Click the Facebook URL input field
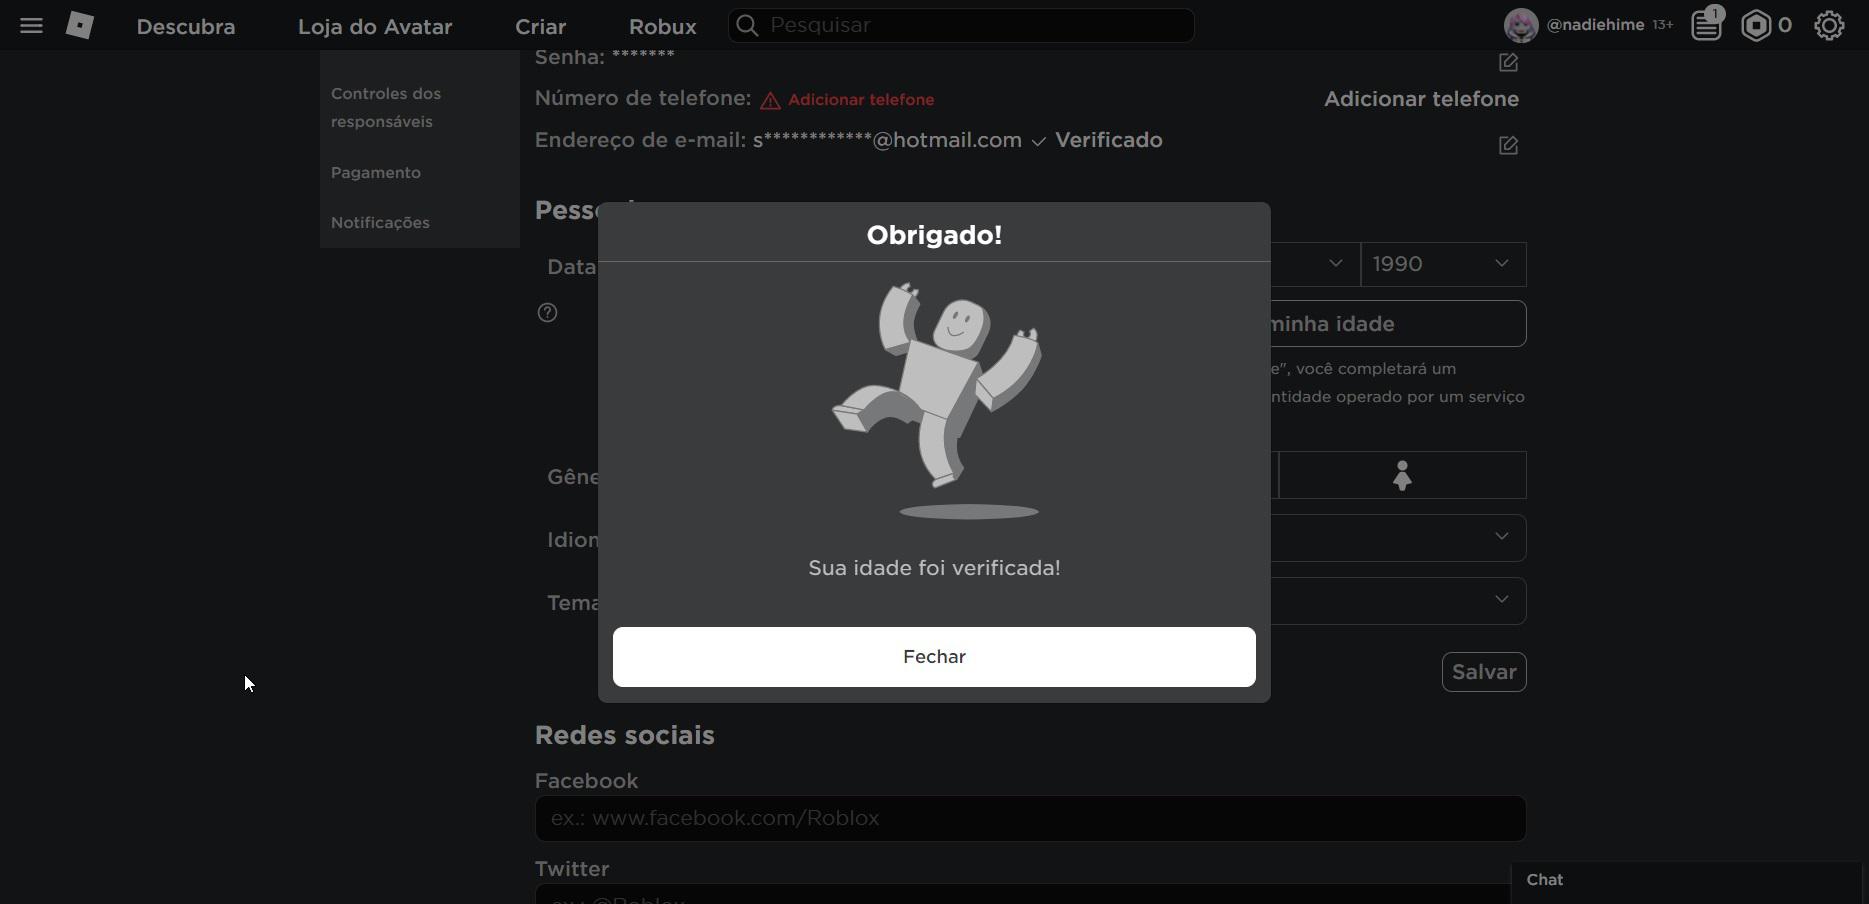The image size is (1869, 904). tap(1030, 818)
